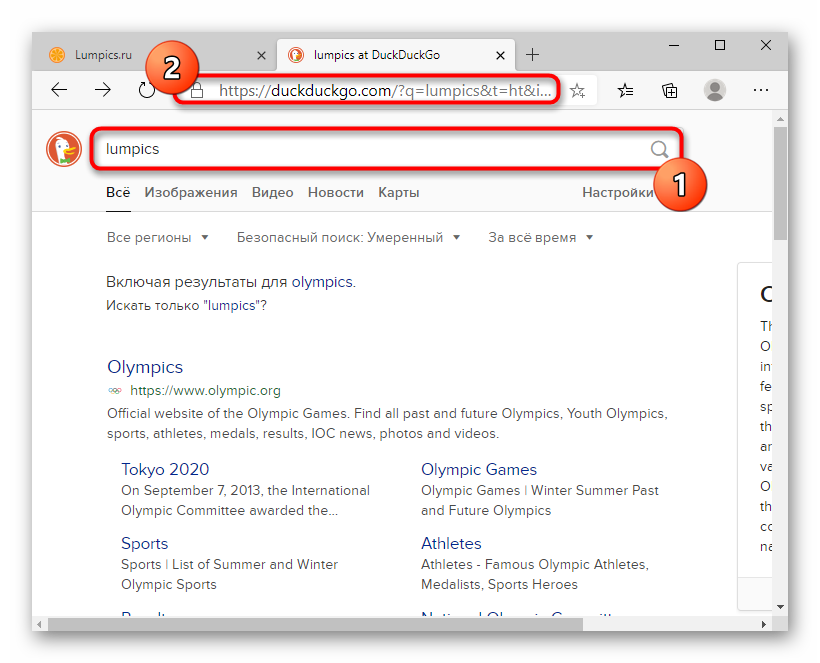Switch to the Новости search tab

point(335,192)
